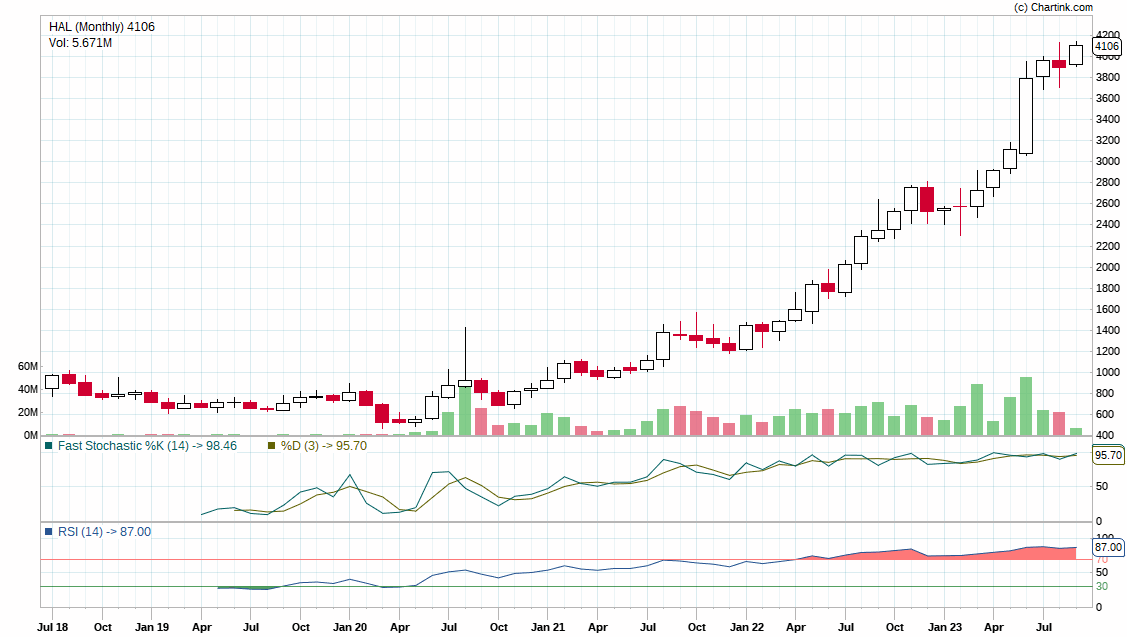The height and width of the screenshot is (637, 1127).
Task: Click the candle with long upper wick above 1400
Action: pyautogui.click(x=465, y=383)
